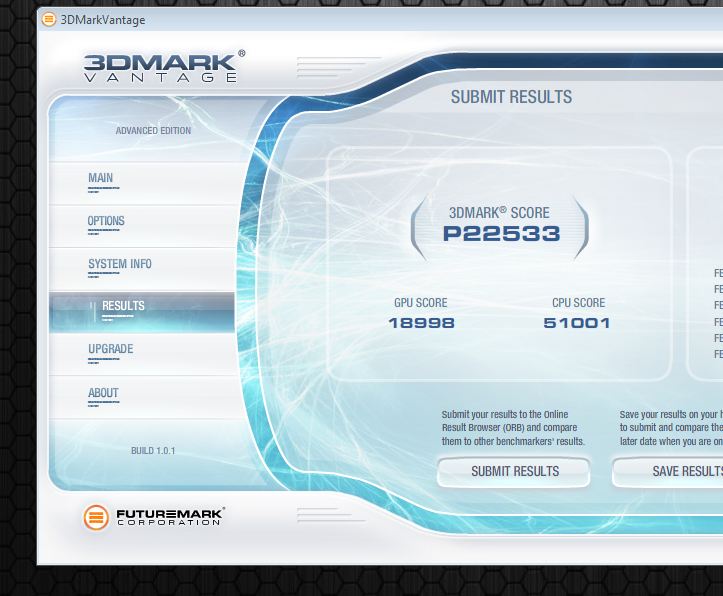Click the 3DMarkVantage window title text

point(103,20)
